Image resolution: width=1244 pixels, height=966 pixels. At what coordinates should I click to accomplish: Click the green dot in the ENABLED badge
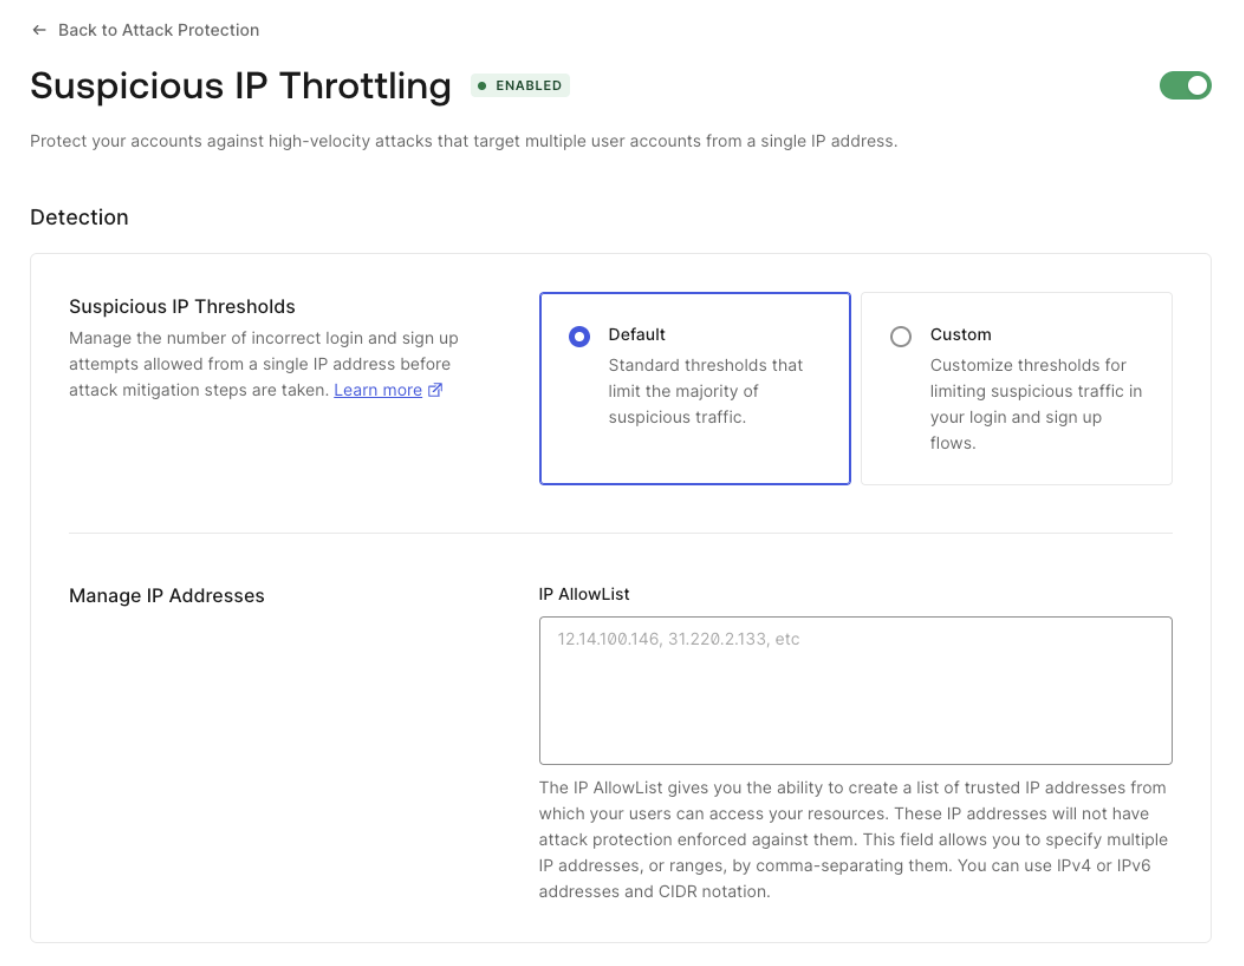tap(482, 86)
